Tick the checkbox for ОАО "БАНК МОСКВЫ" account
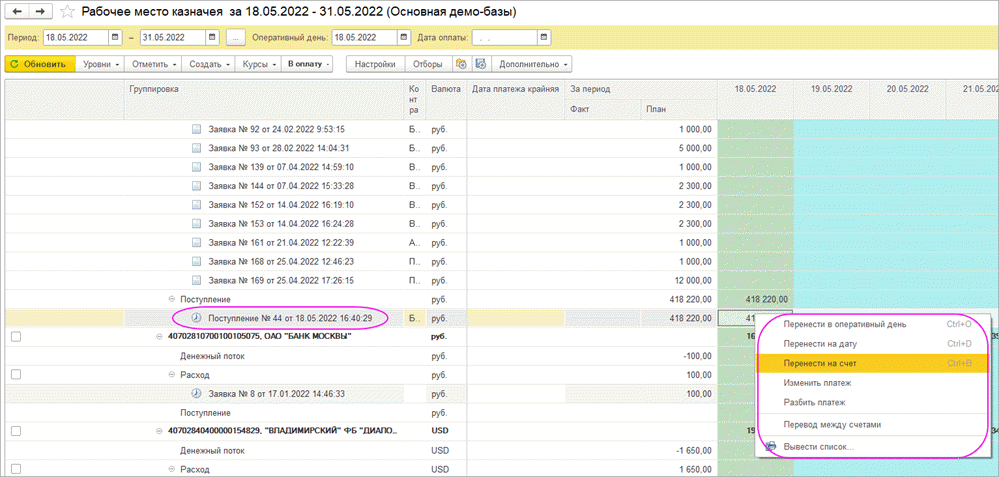The image size is (999, 477). click(14, 336)
